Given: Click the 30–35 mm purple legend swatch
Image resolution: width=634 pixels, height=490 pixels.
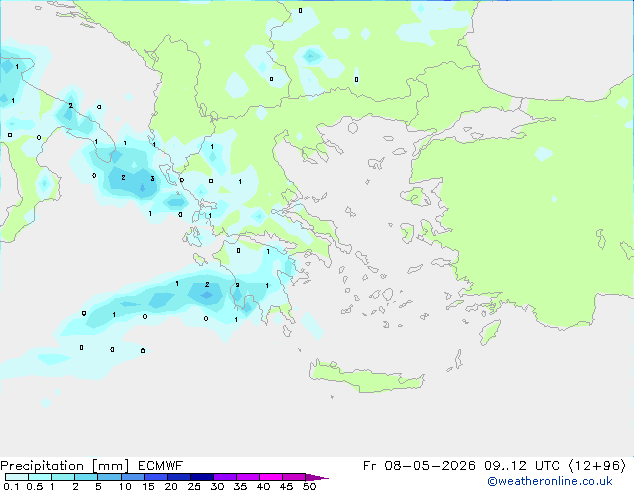Looking at the screenshot, I should 224,477.
